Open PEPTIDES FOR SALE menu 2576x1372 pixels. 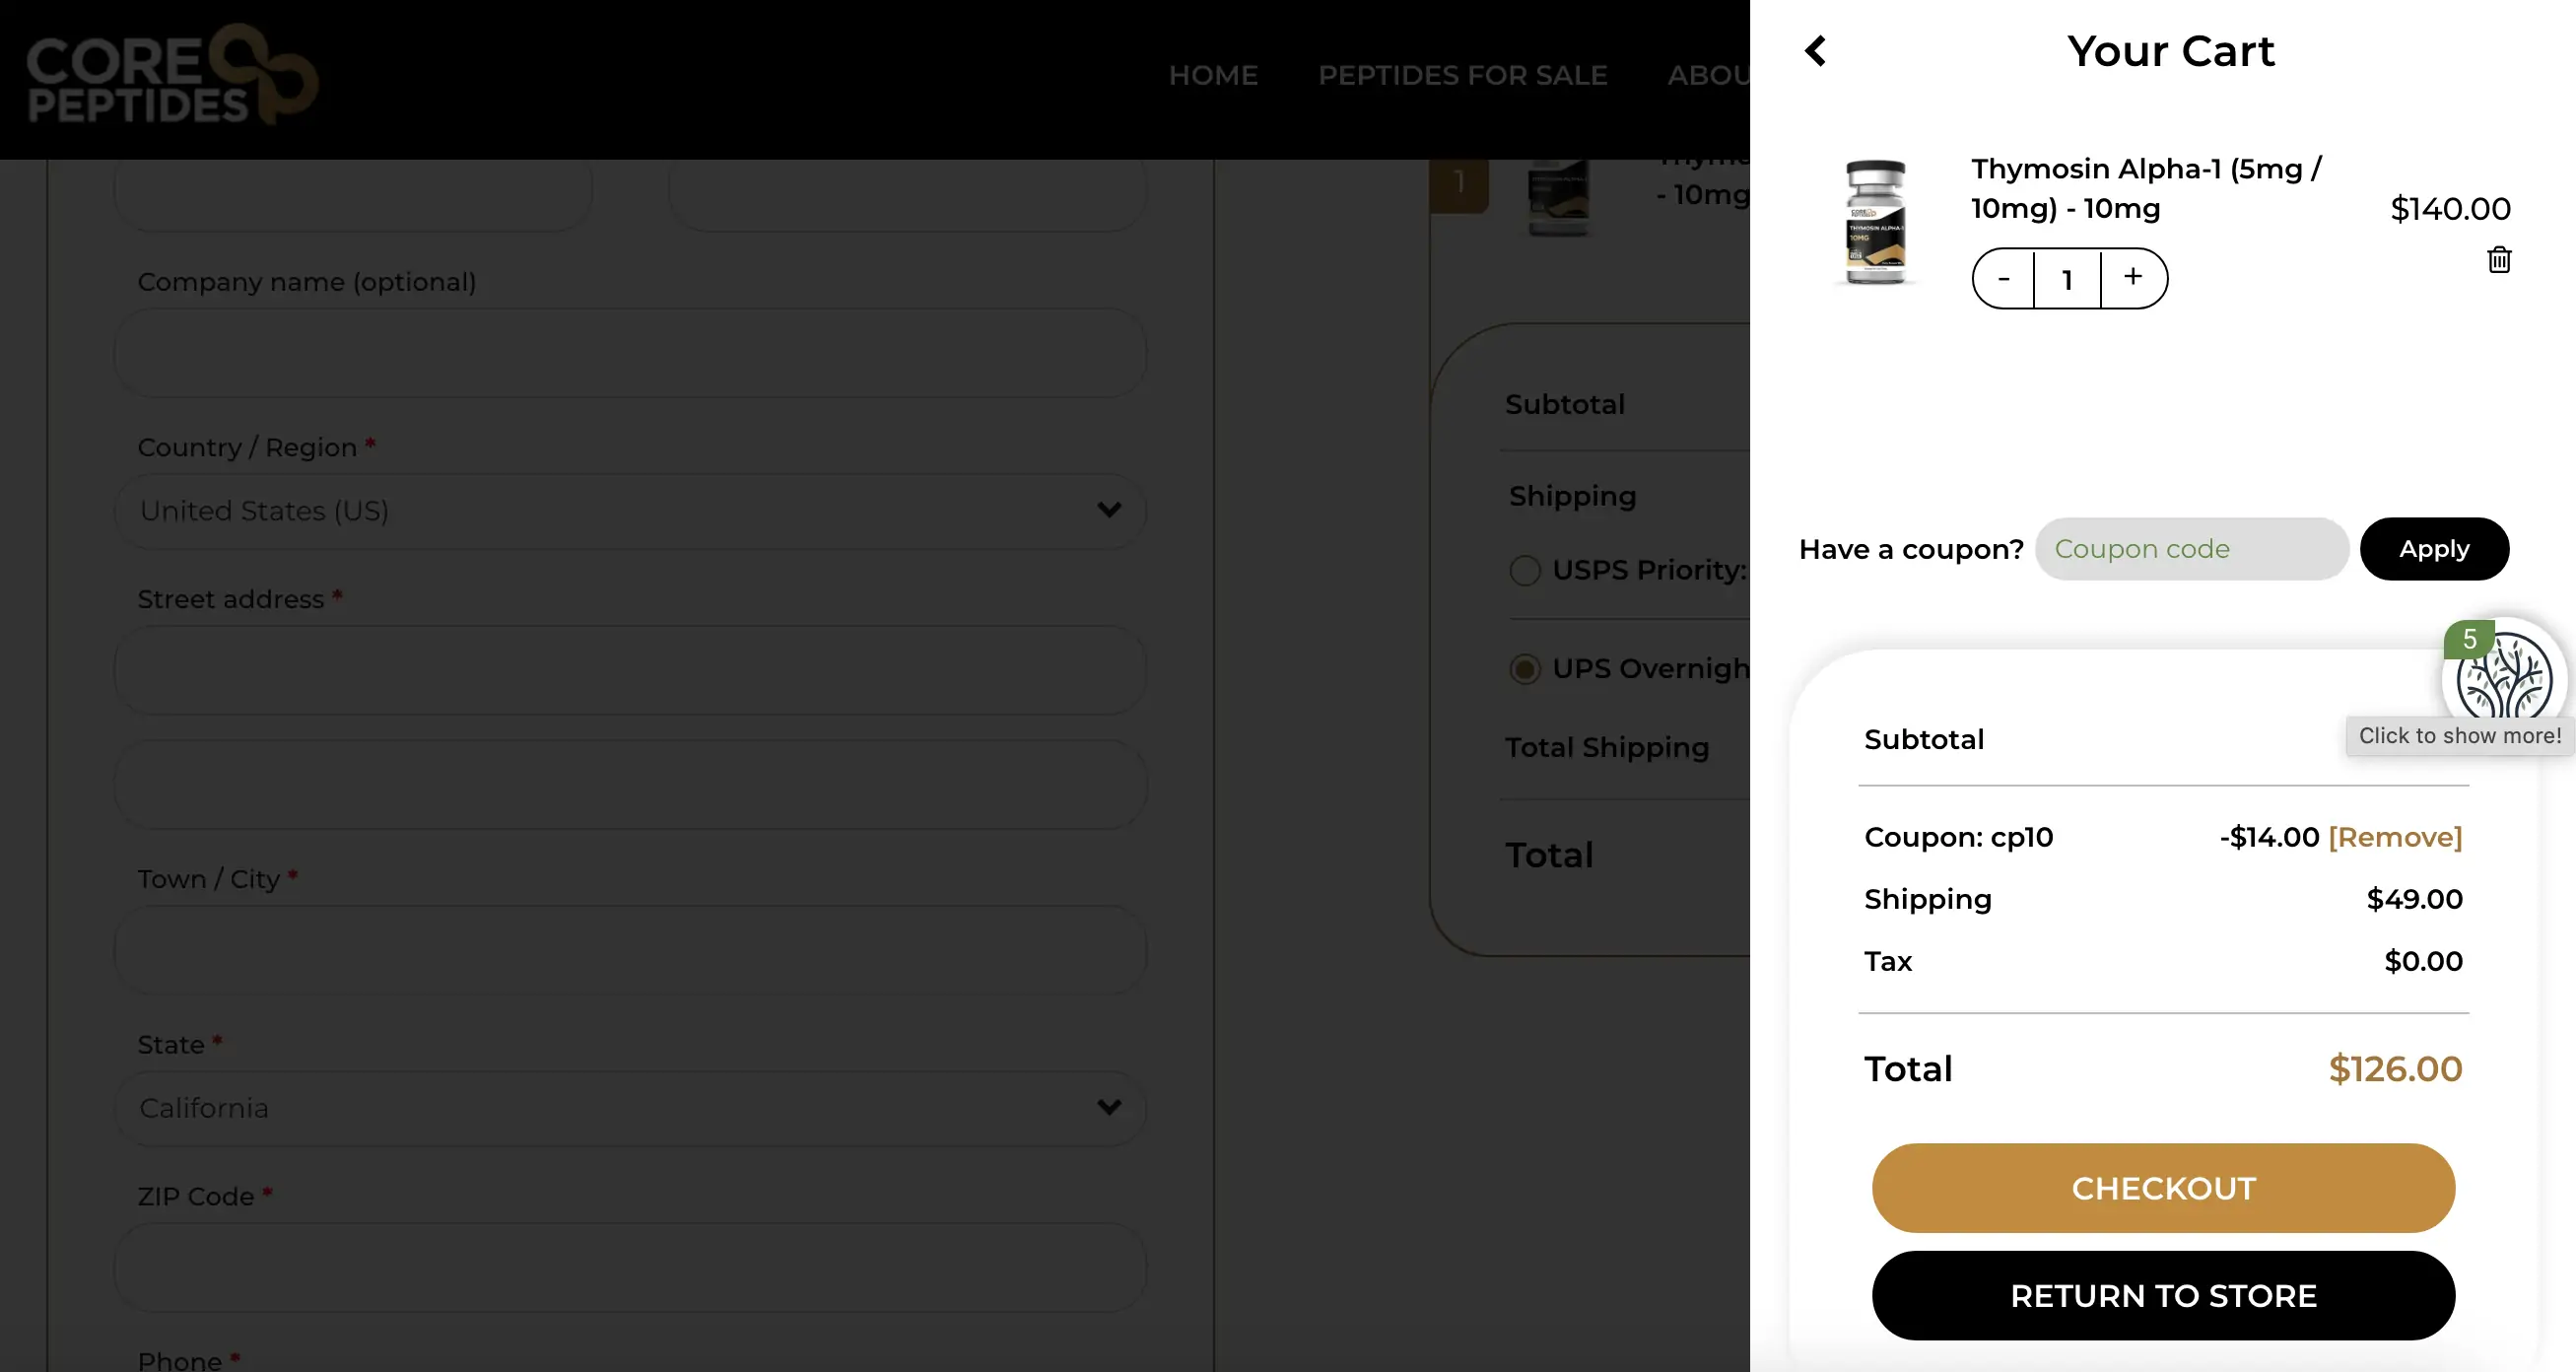1462,75
